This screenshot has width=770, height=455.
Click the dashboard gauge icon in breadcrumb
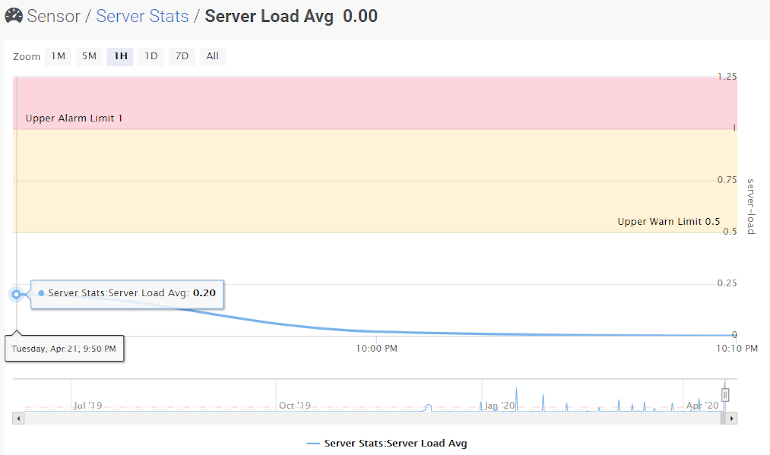tap(13, 16)
